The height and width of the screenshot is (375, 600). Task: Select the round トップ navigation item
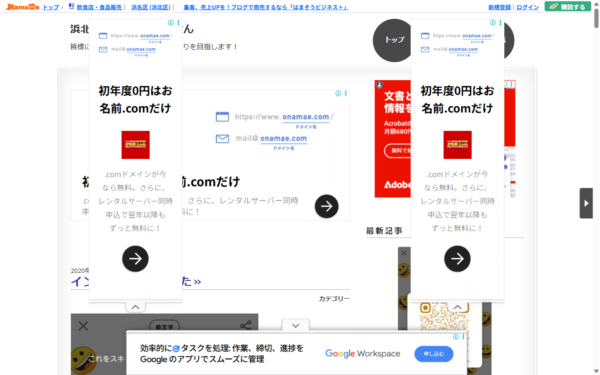coord(394,40)
